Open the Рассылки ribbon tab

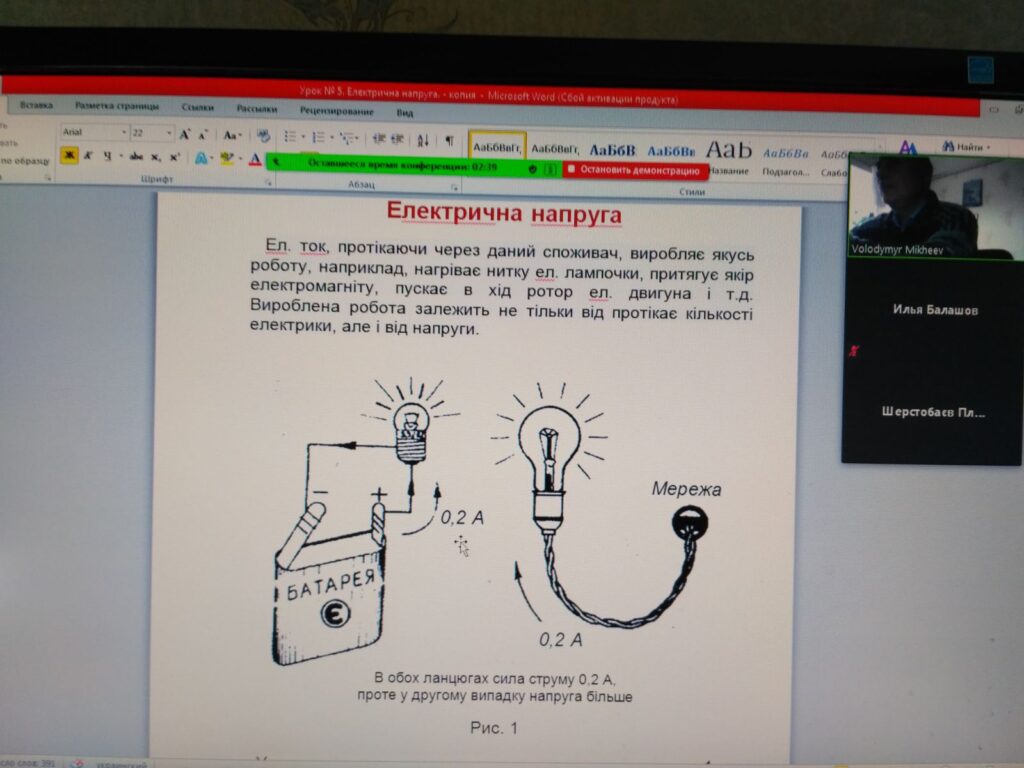pos(257,109)
